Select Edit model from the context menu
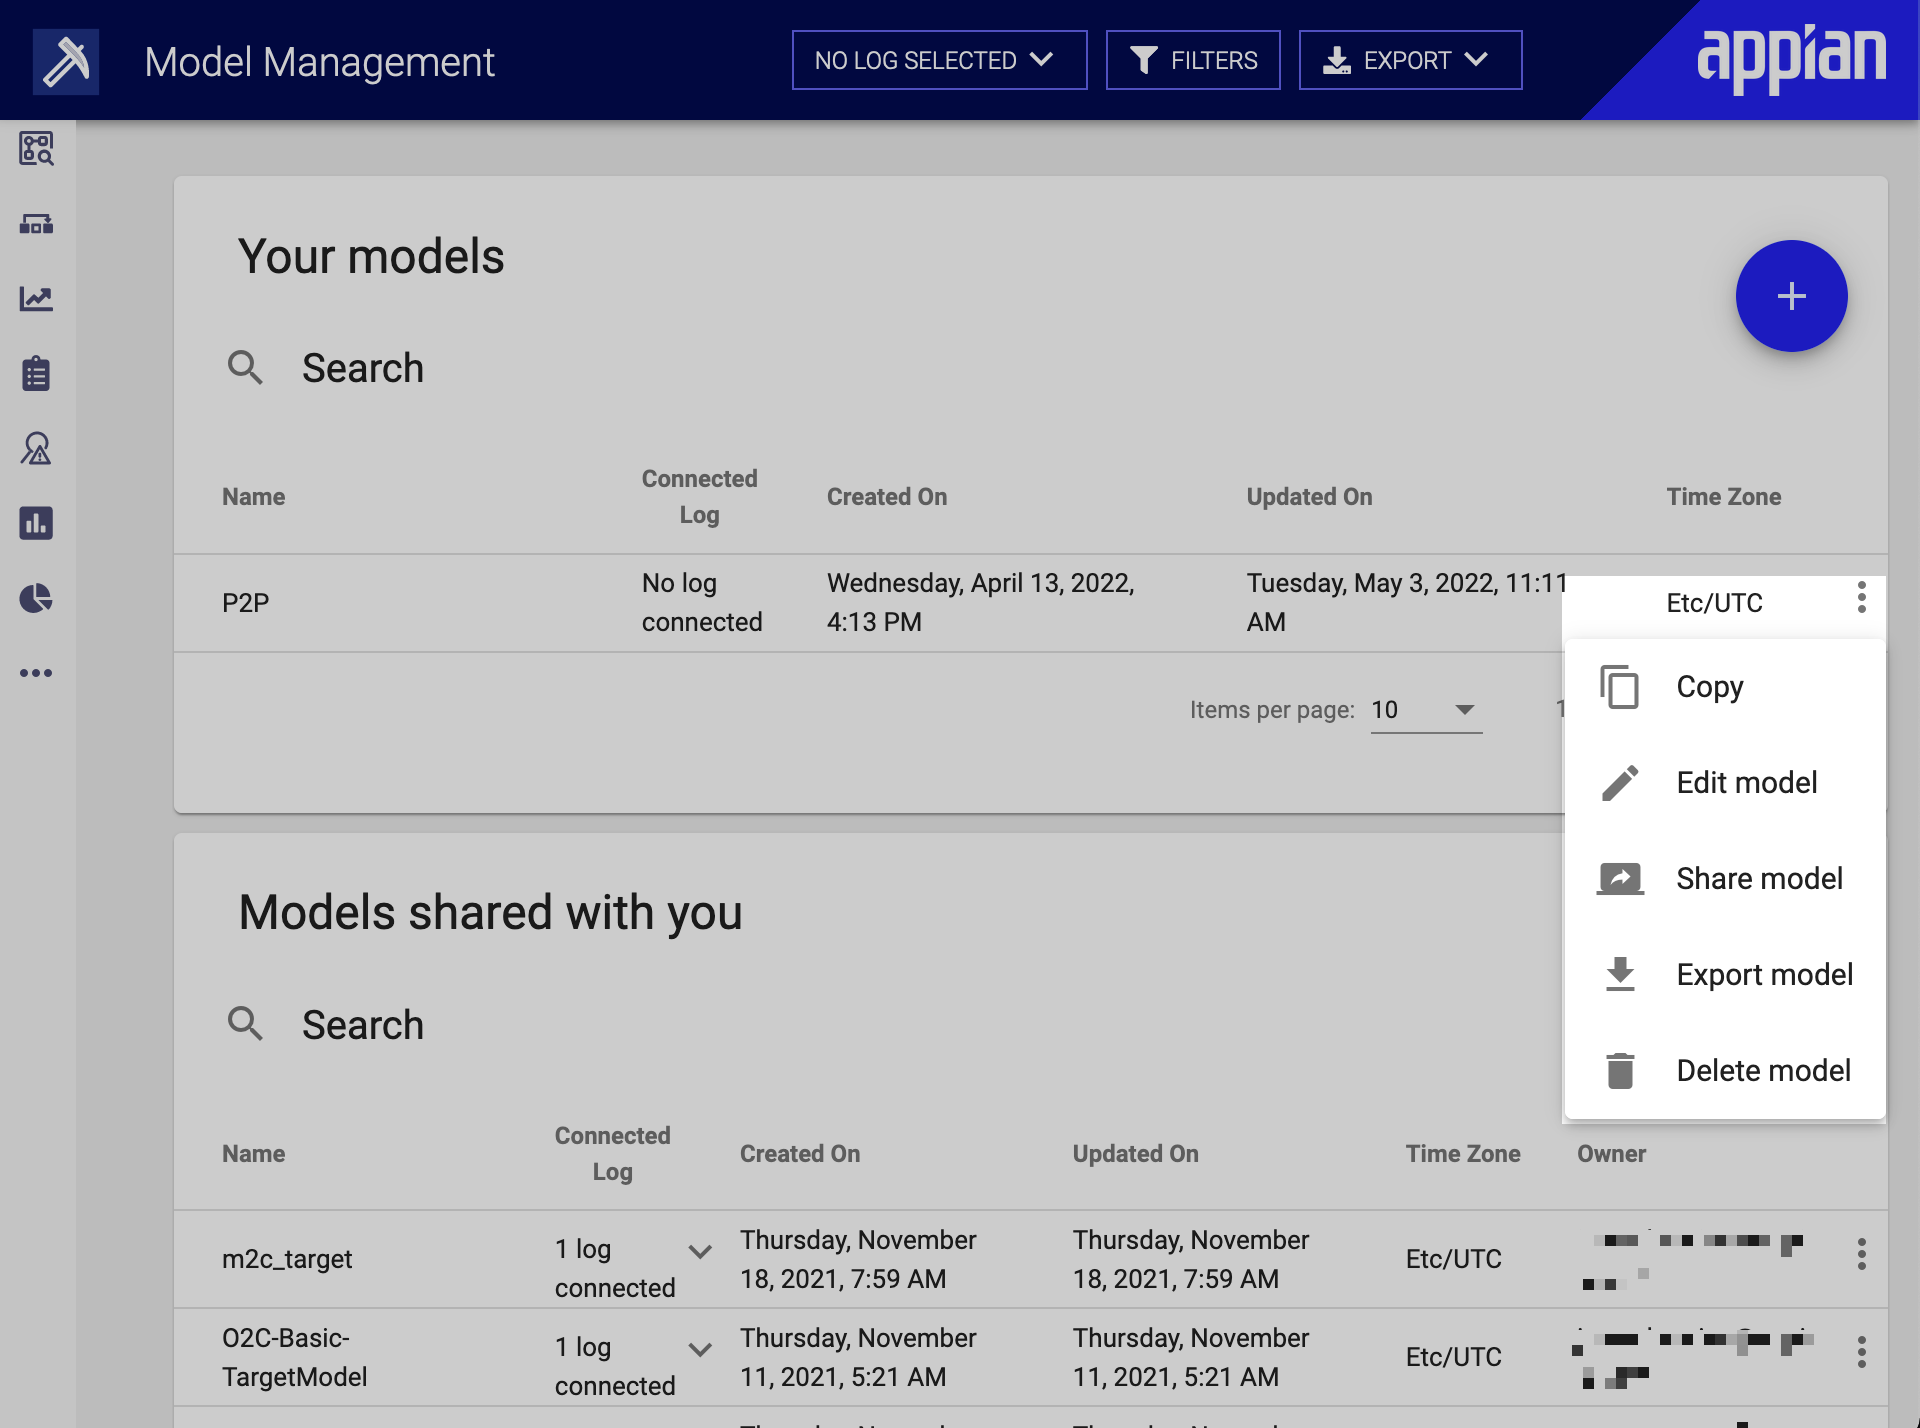The image size is (1920, 1428). pos(1724,783)
